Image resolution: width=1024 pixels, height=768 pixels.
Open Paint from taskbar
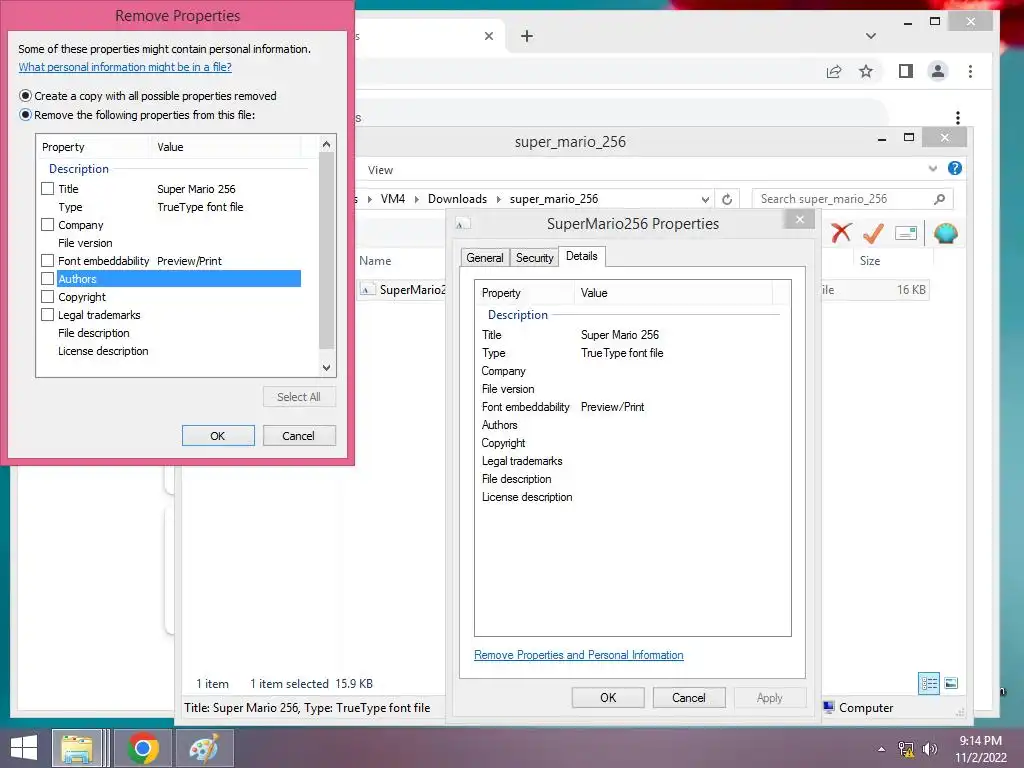coord(204,748)
